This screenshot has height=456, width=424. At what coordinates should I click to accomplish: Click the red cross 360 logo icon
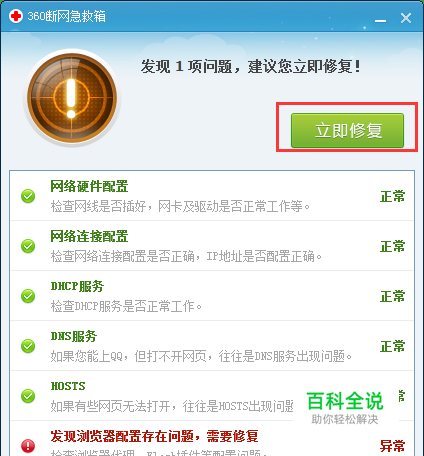point(16,16)
